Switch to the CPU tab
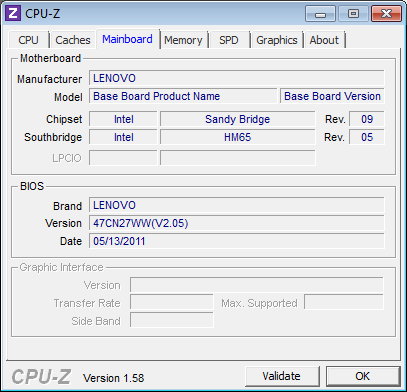The width and height of the screenshot is (407, 392). (x=29, y=40)
